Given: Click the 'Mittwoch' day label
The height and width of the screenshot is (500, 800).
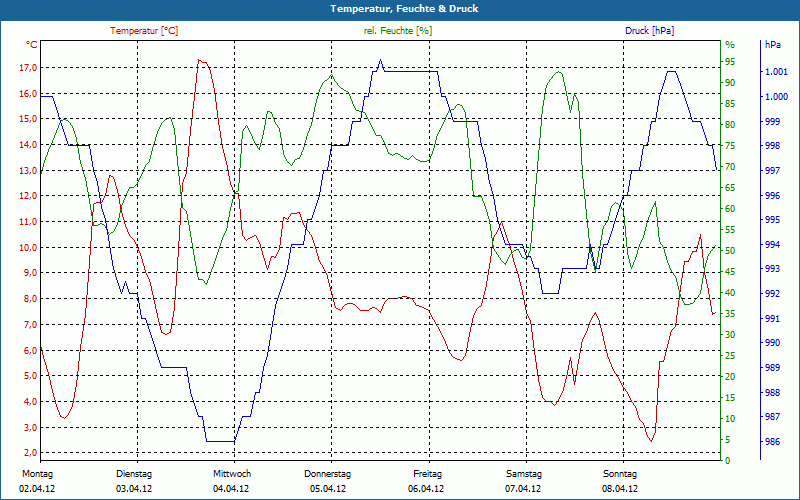Looking at the screenshot, I should coord(232,474).
